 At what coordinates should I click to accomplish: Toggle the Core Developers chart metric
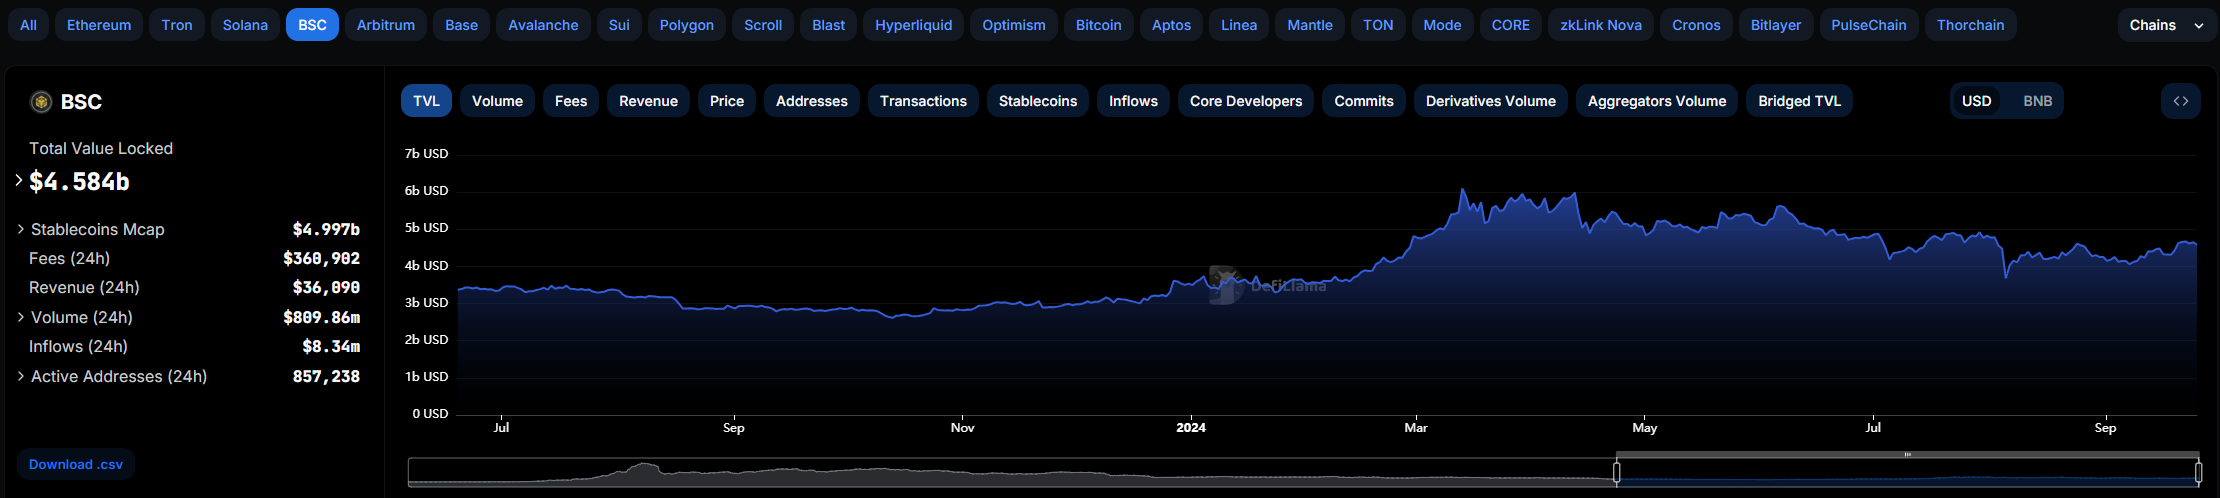coord(1246,101)
